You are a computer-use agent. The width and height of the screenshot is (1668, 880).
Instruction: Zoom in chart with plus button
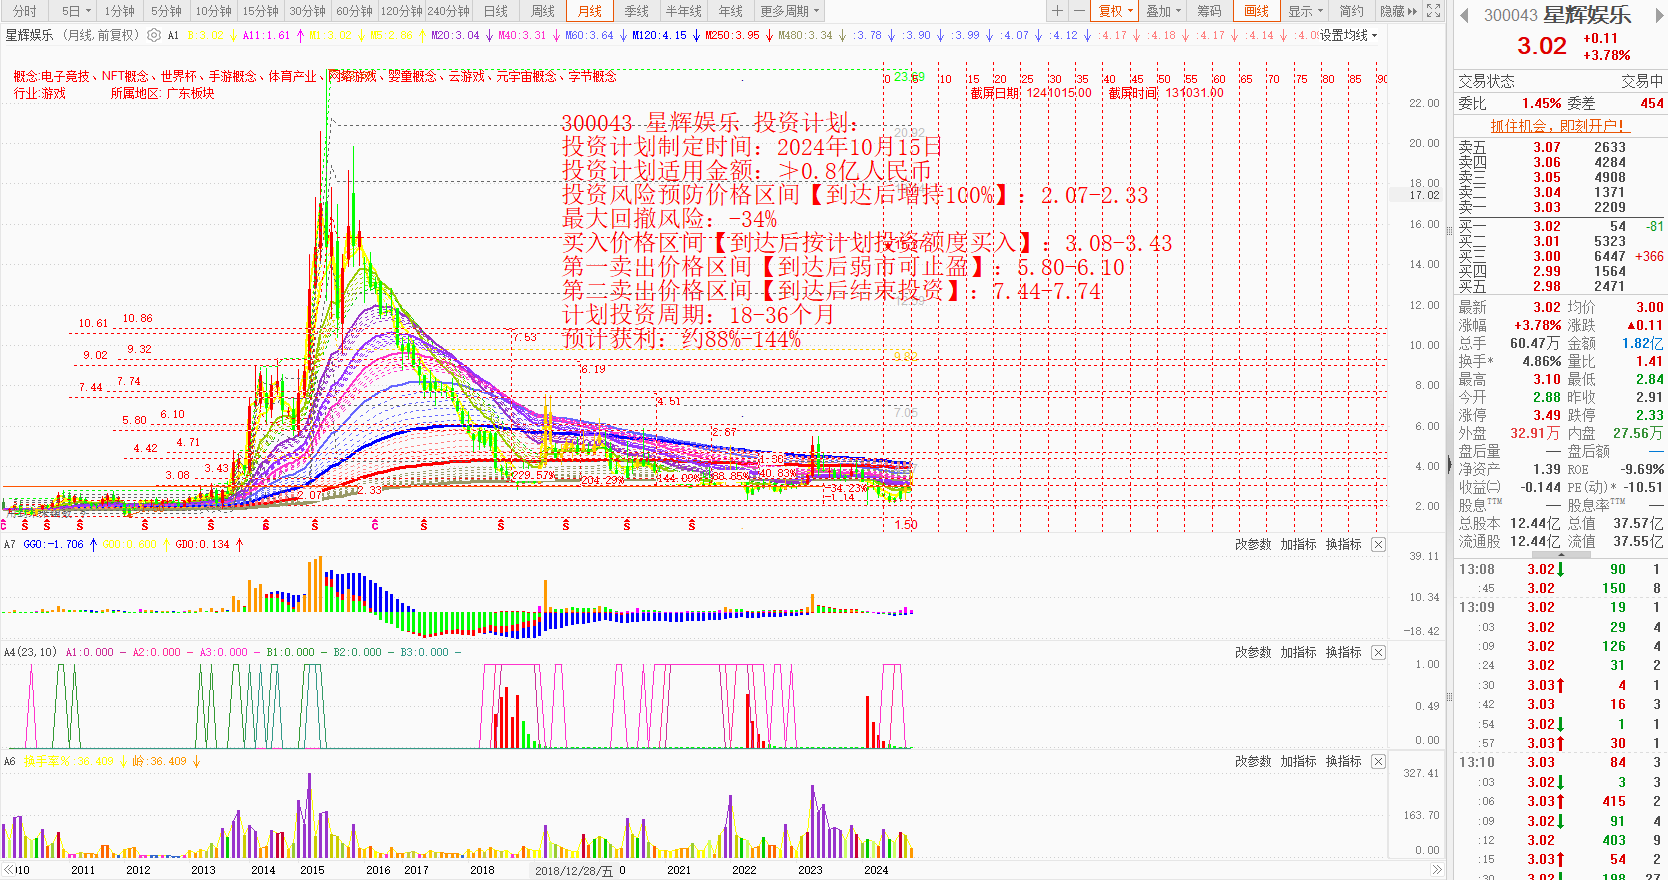tap(1057, 11)
